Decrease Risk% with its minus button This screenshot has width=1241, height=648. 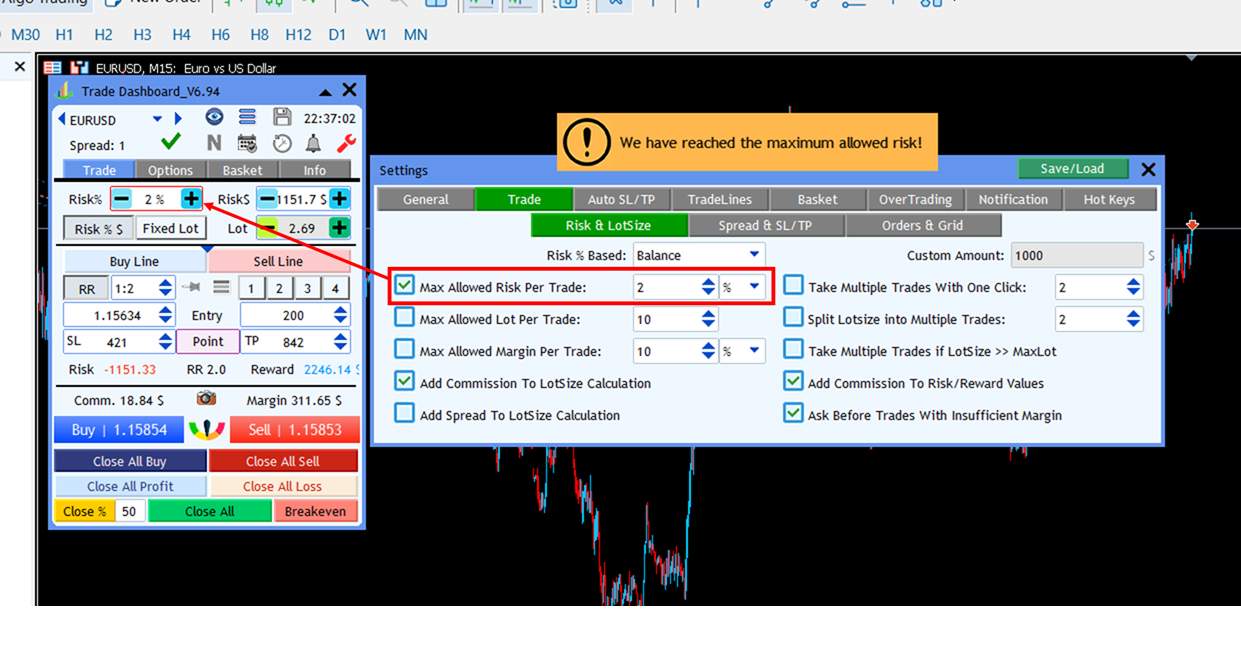click(x=121, y=199)
